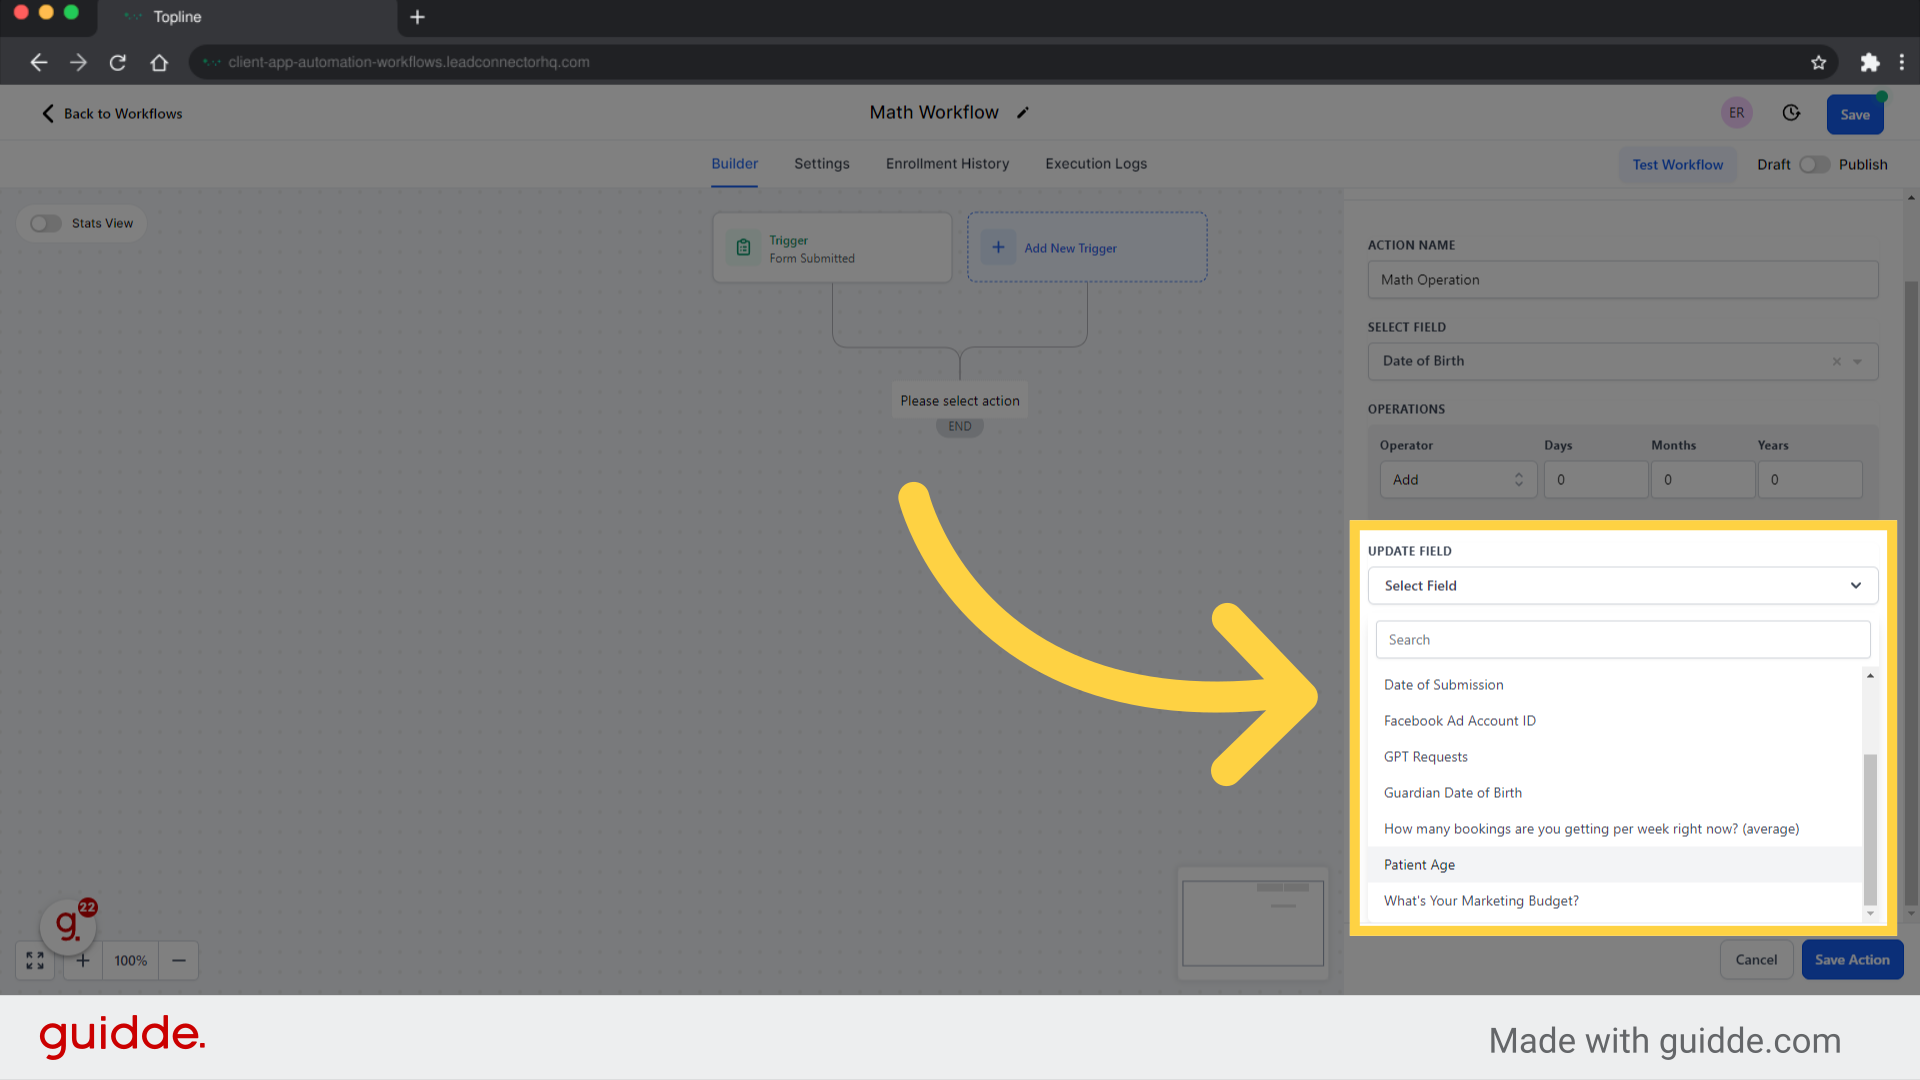Click the 100% zoom level display
The image size is (1920, 1080).
point(130,961)
